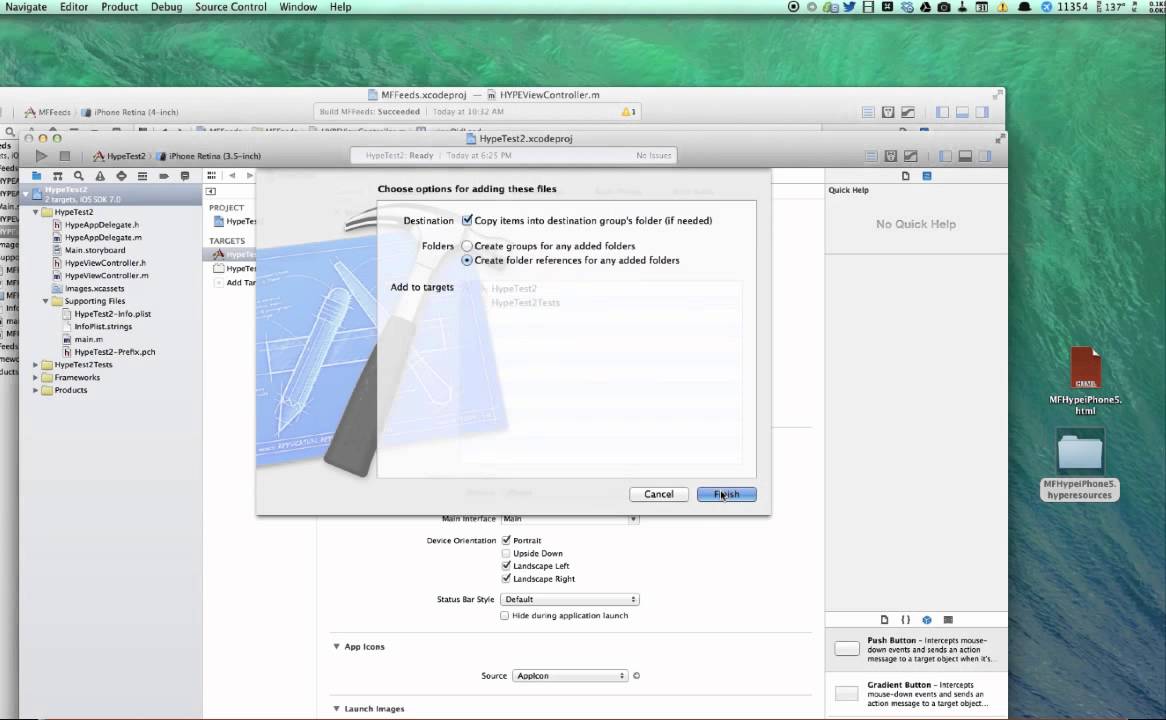This screenshot has width=1166, height=720.
Task: Open the Product menu
Action: pyautogui.click(x=120, y=7)
